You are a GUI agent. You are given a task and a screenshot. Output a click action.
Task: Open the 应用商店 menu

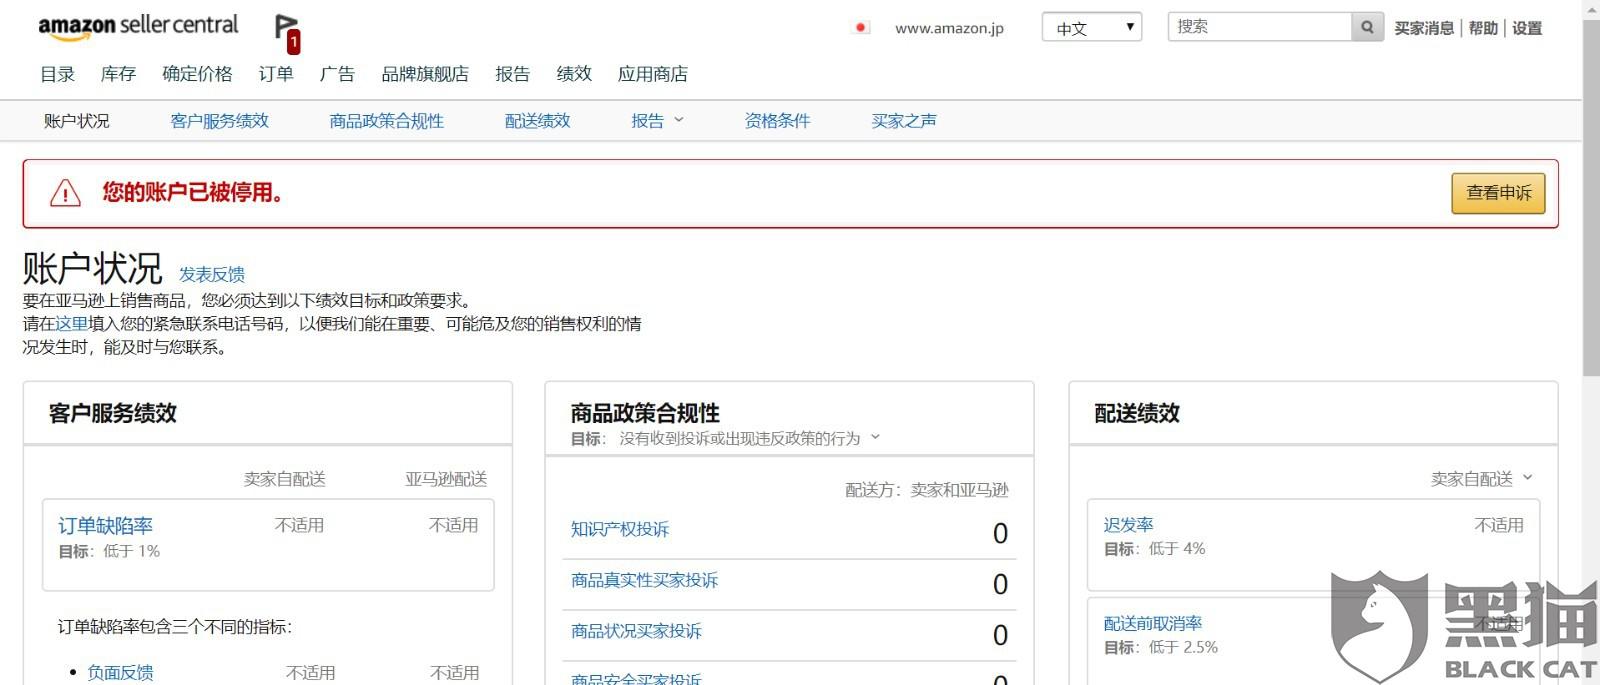[652, 74]
